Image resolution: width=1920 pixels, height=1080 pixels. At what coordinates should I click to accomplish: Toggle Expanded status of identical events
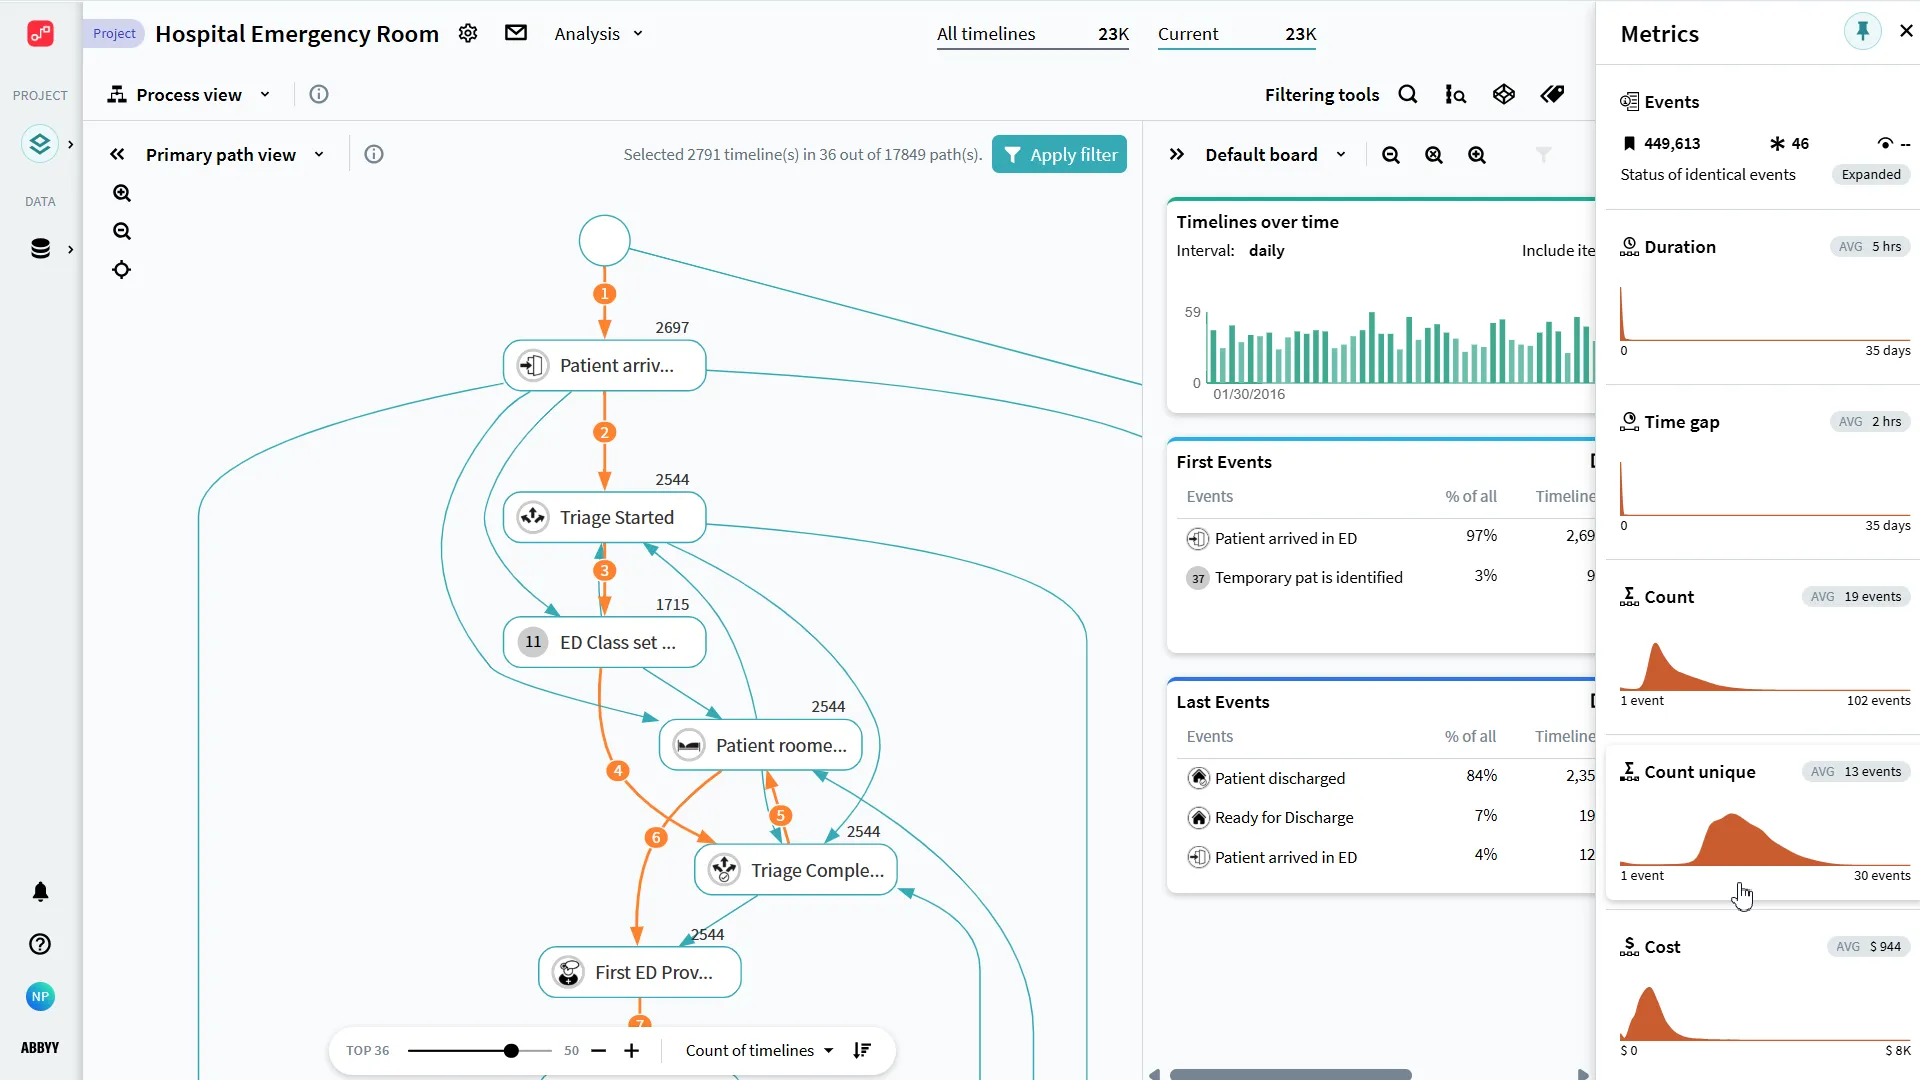(1871, 174)
